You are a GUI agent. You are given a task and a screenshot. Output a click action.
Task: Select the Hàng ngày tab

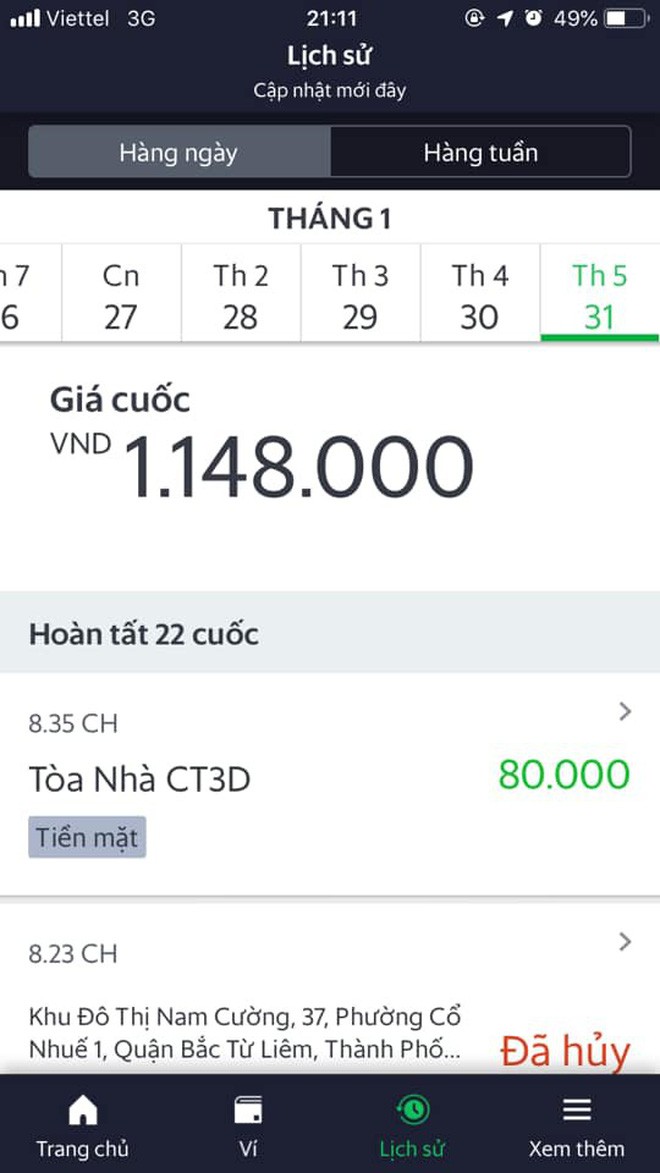pyautogui.click(x=178, y=152)
